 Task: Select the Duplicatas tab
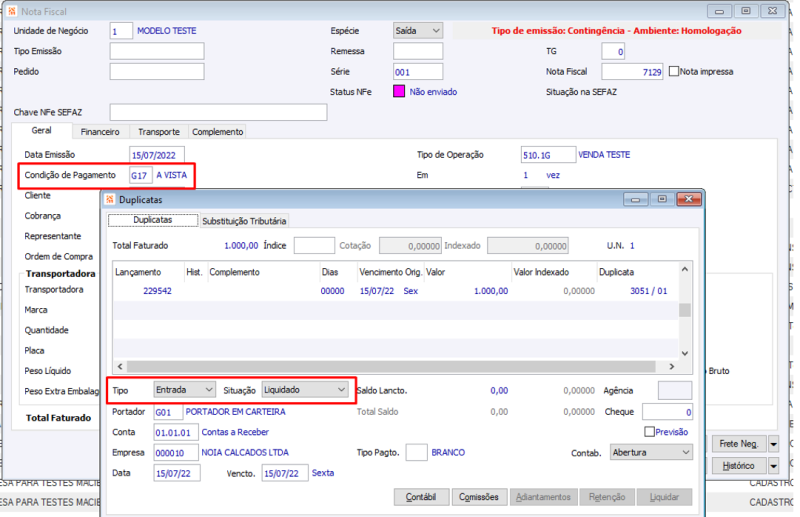153,220
